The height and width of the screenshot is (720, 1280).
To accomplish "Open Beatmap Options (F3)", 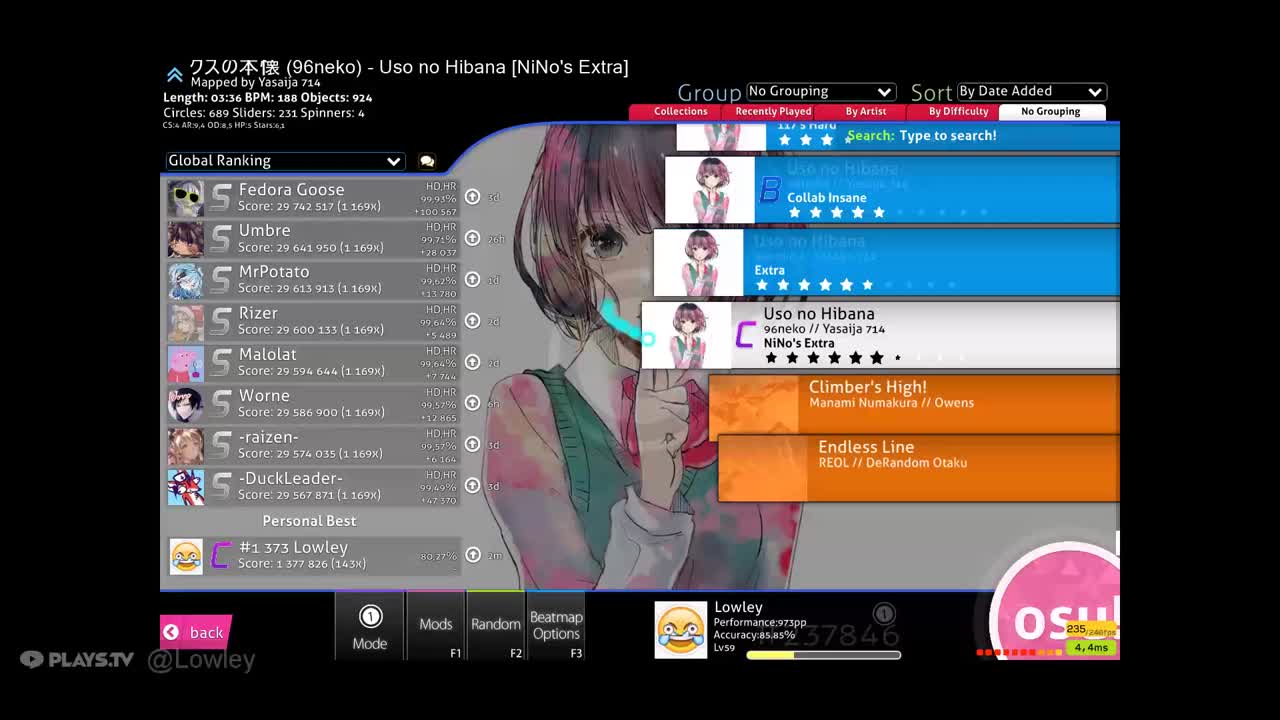I will point(556,626).
